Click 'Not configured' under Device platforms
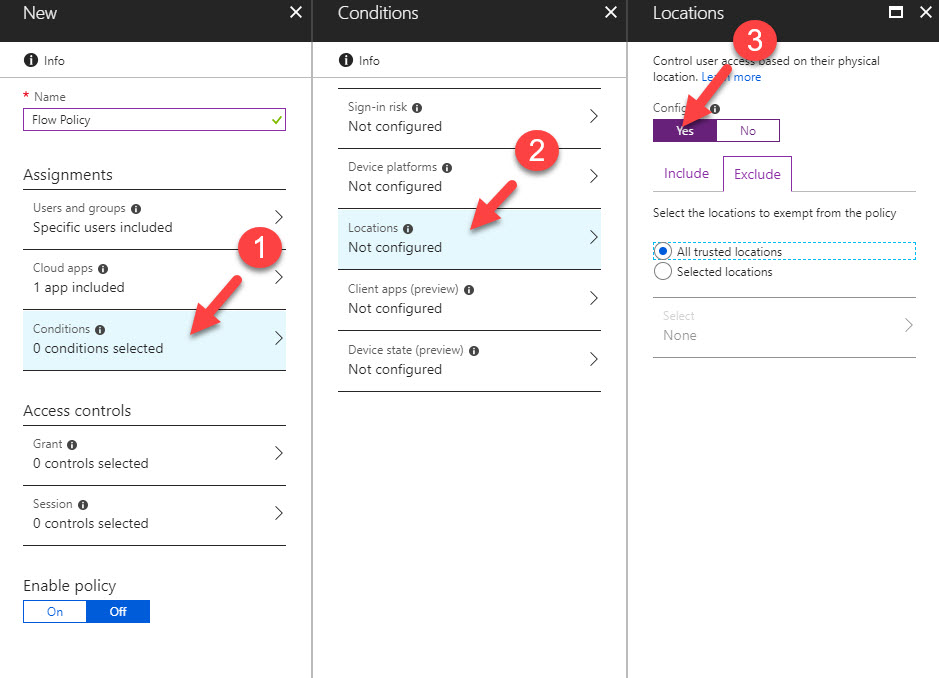 coord(395,187)
